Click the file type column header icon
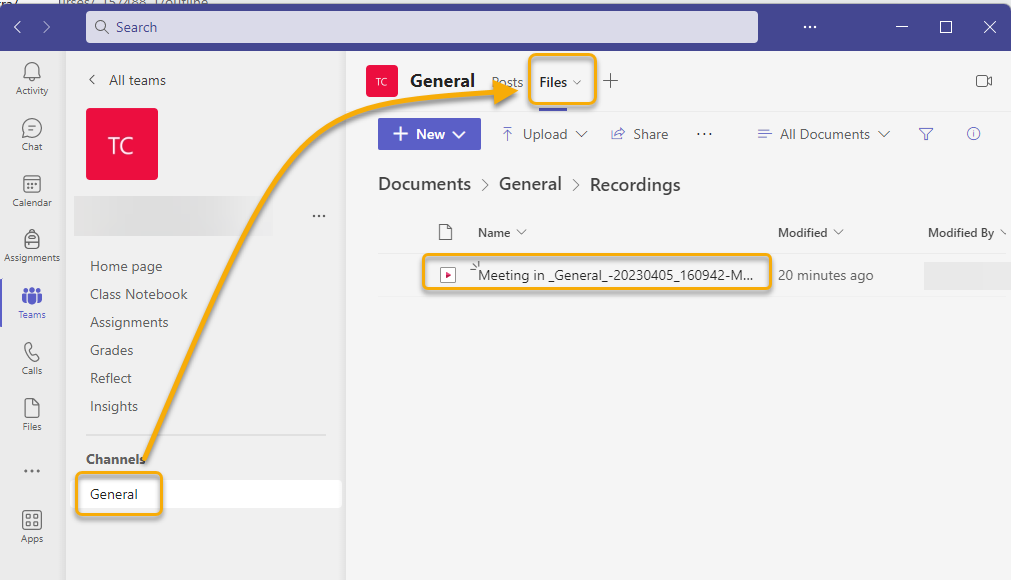This screenshot has width=1011, height=580. (x=446, y=232)
